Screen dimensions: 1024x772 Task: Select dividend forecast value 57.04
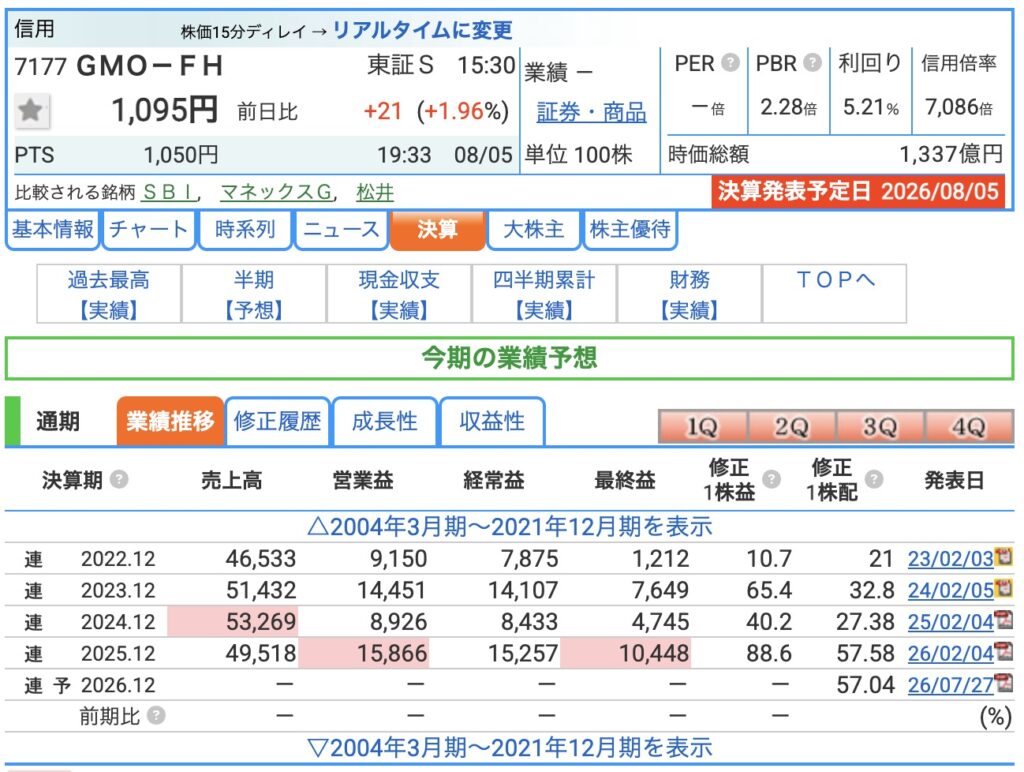tap(865, 684)
